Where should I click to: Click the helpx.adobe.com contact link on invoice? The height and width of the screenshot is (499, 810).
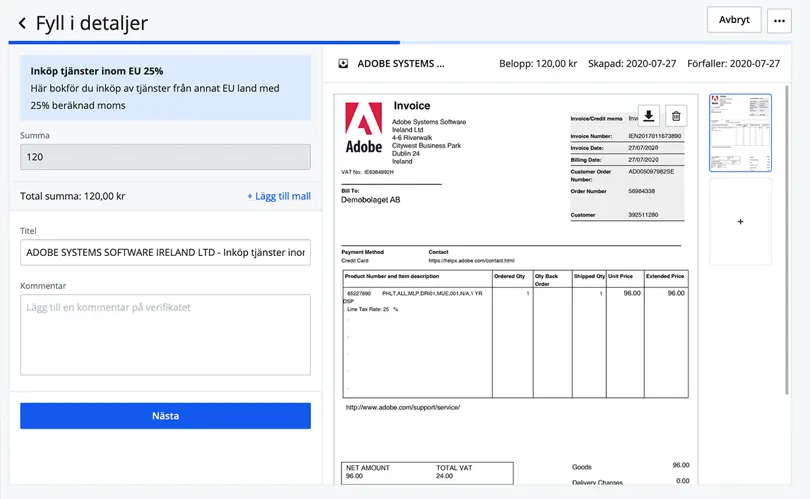pyautogui.click(x=471, y=261)
